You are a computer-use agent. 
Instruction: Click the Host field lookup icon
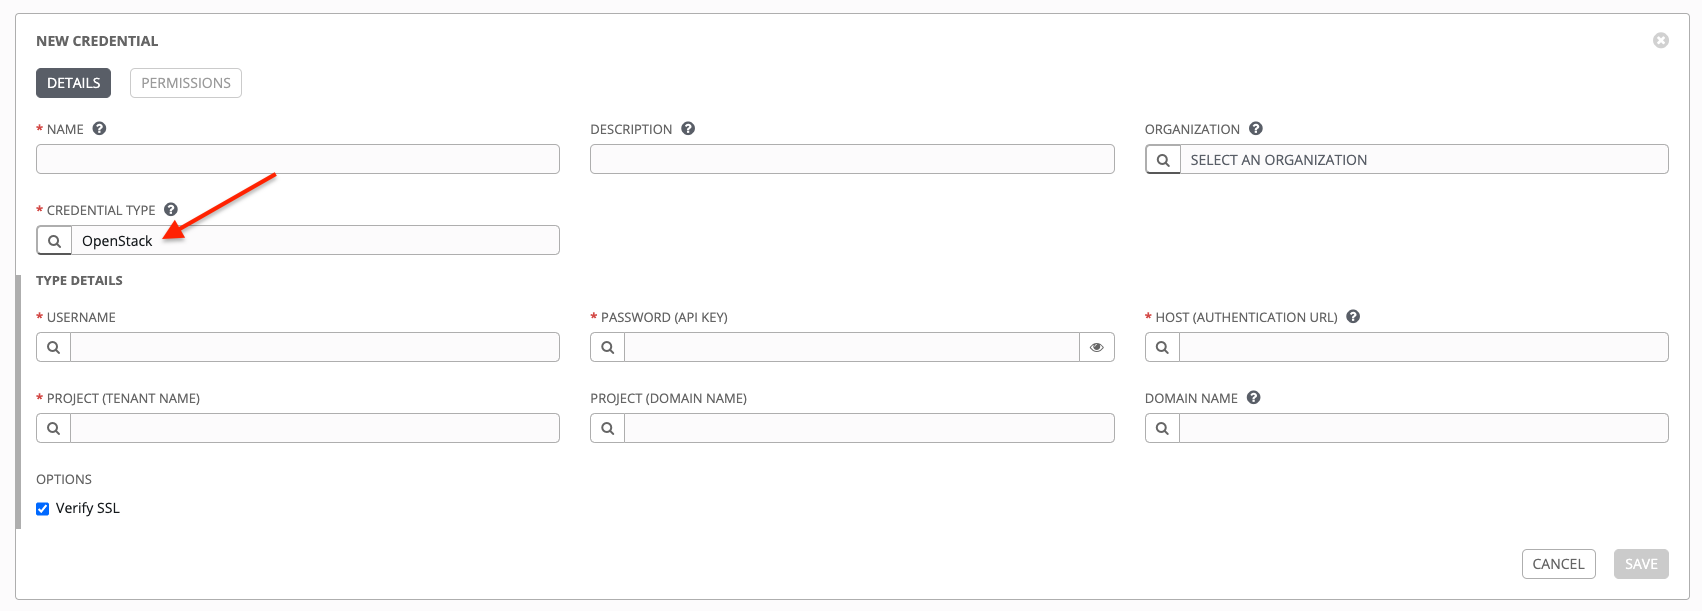(1162, 347)
